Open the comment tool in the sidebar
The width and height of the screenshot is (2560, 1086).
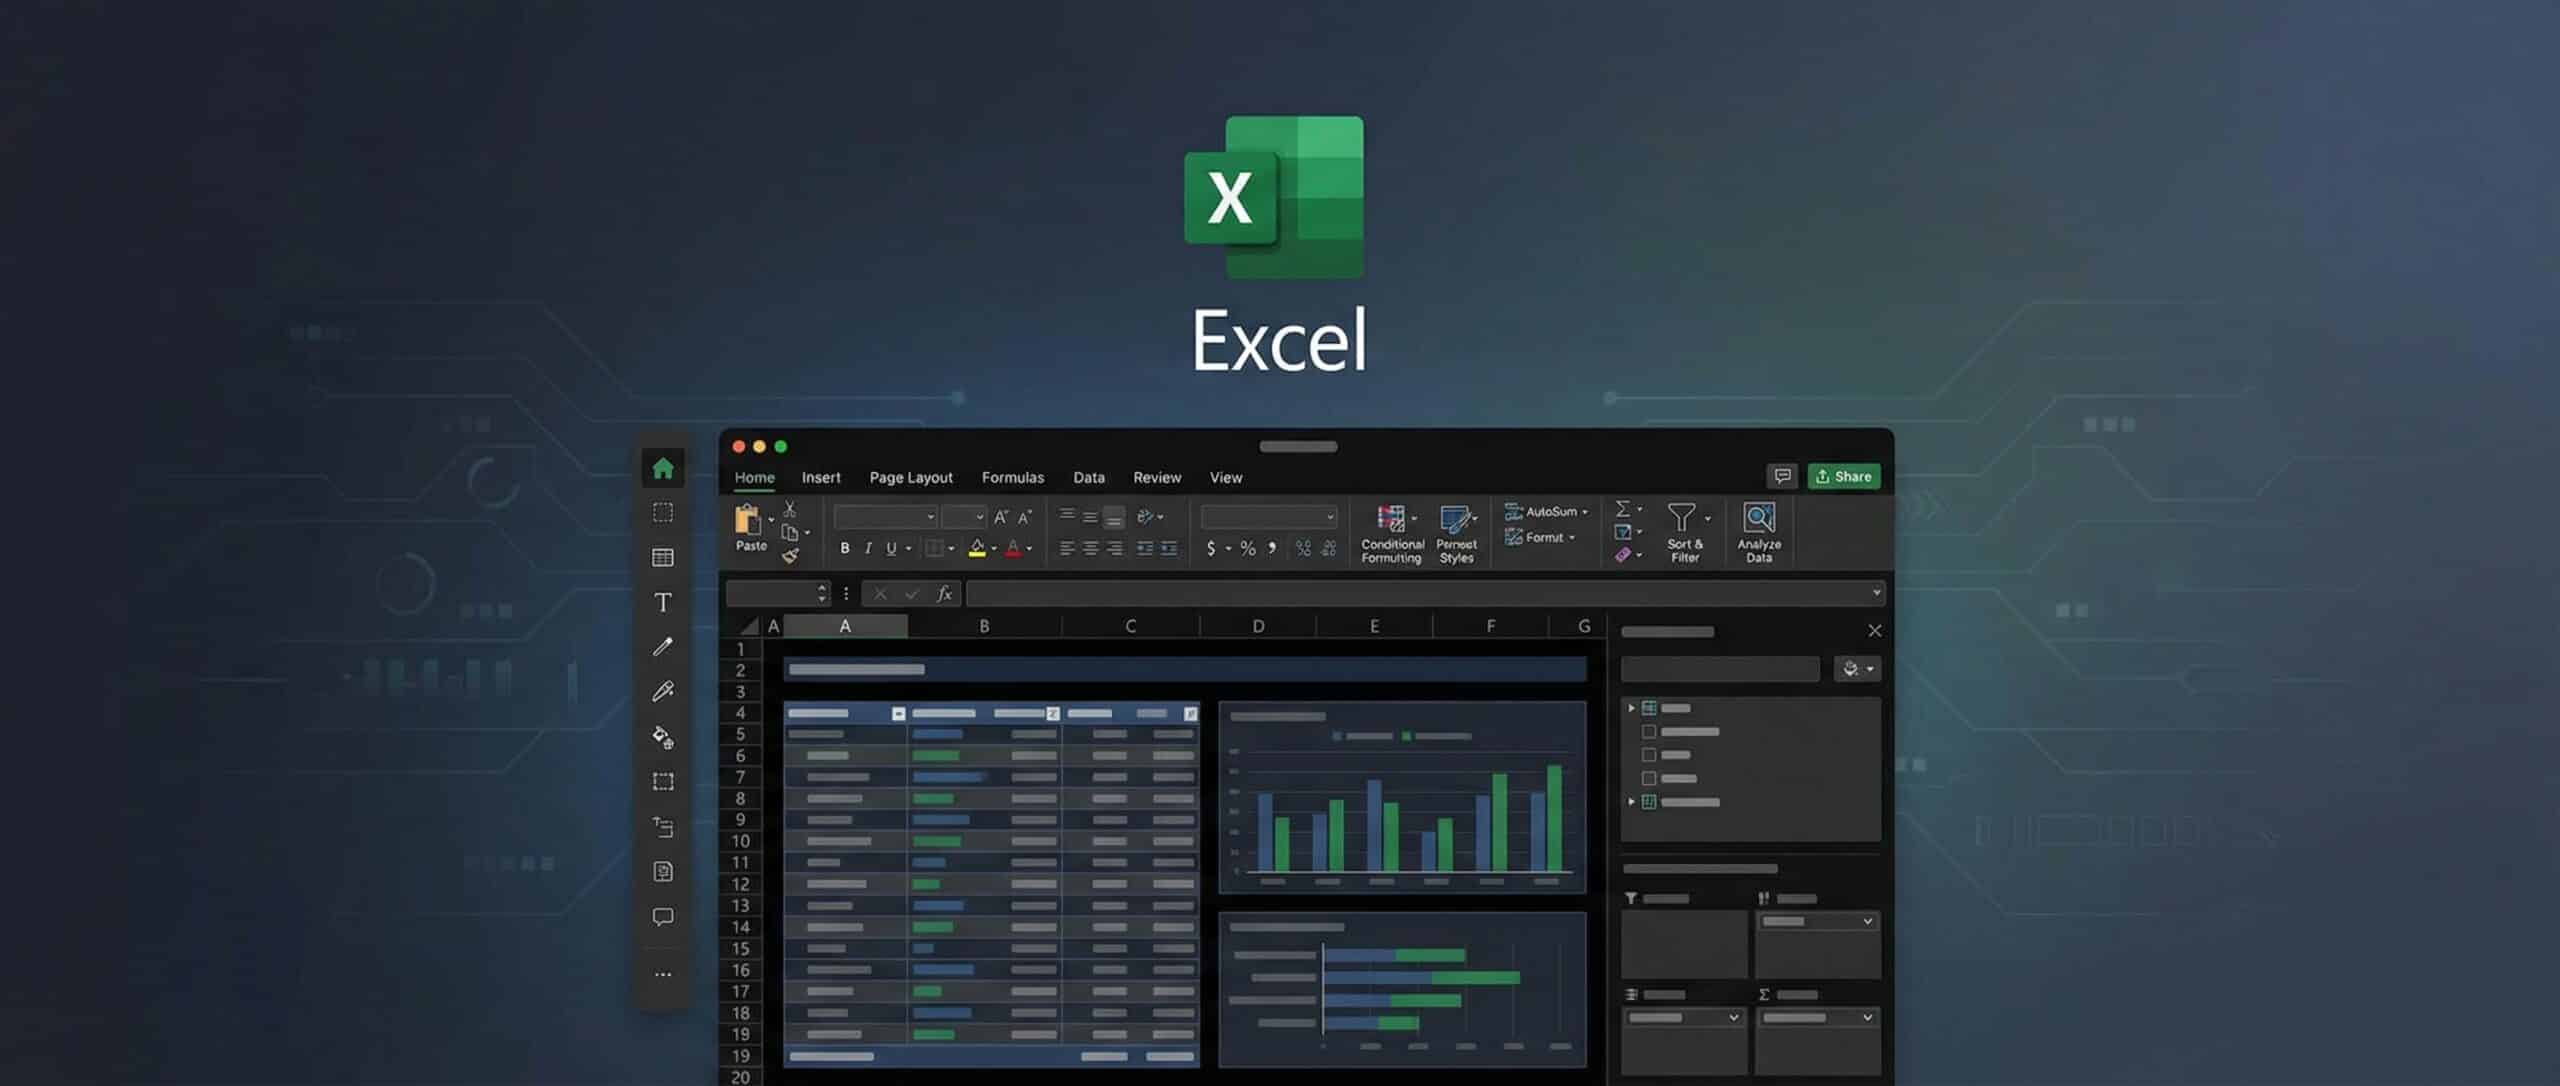tap(661, 916)
